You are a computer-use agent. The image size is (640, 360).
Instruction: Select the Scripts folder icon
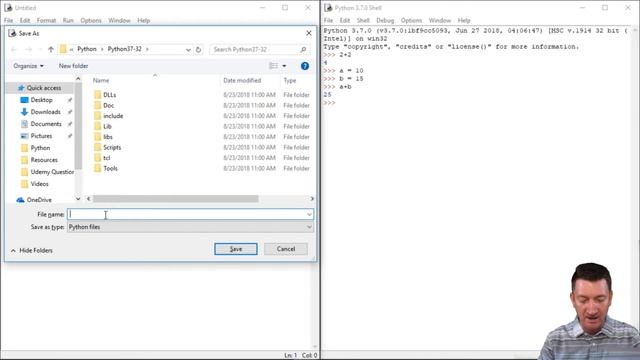98,147
